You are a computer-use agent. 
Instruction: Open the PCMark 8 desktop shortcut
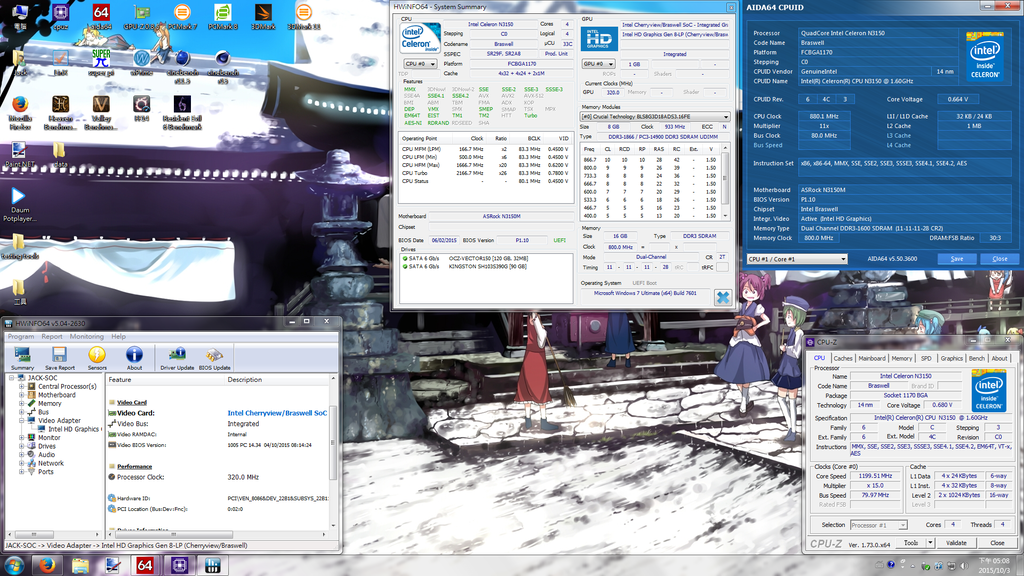click(223, 17)
